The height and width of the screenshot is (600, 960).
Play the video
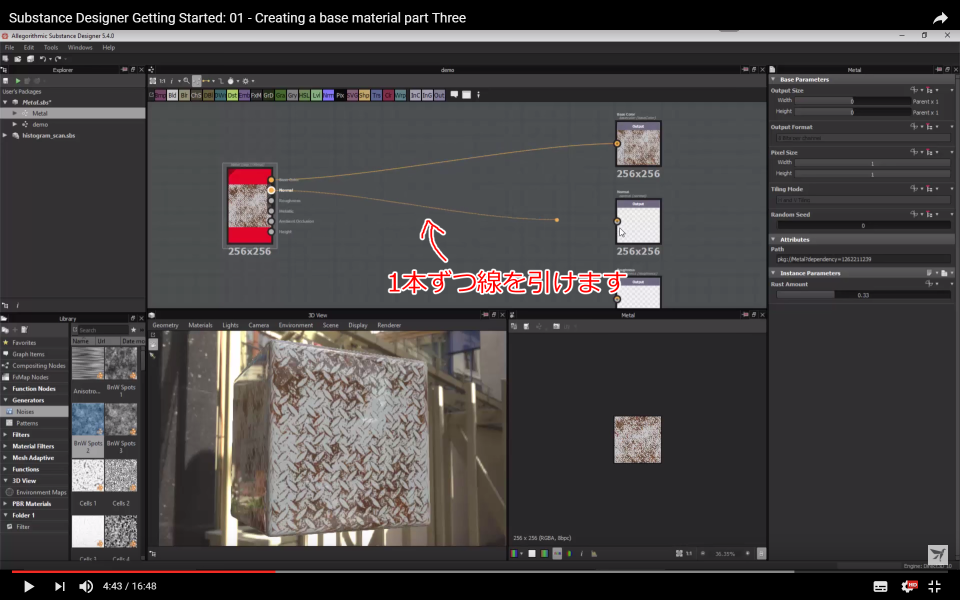click(x=28, y=587)
